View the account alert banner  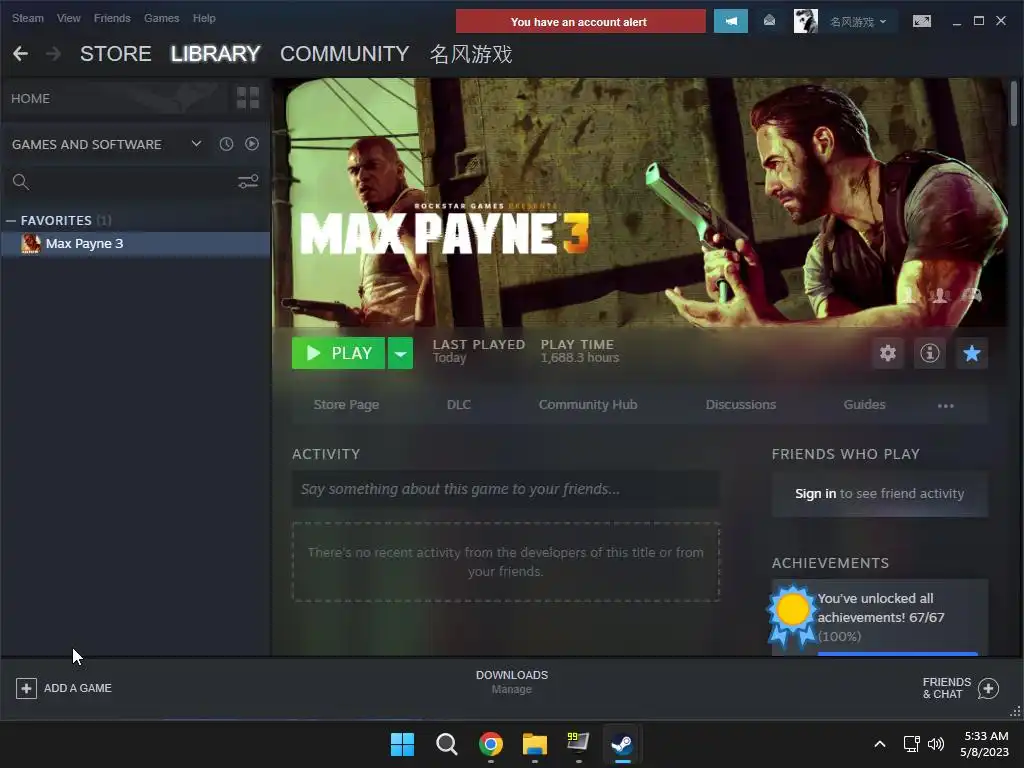581,22
